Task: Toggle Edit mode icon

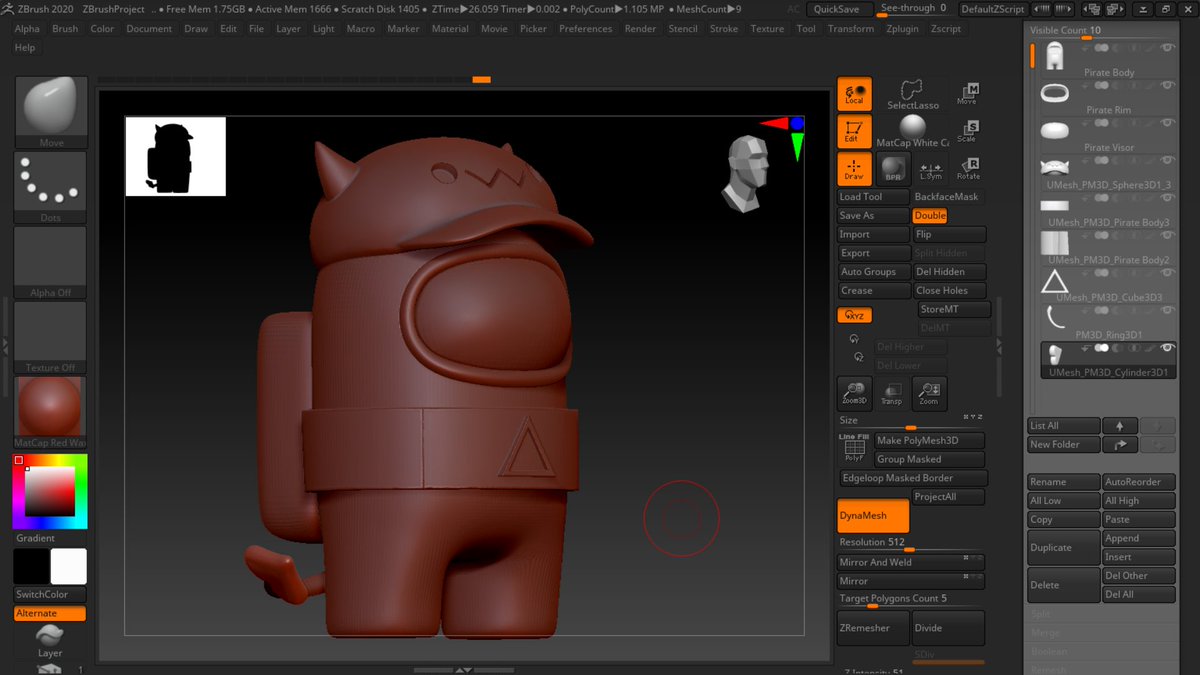Action: coord(854,131)
